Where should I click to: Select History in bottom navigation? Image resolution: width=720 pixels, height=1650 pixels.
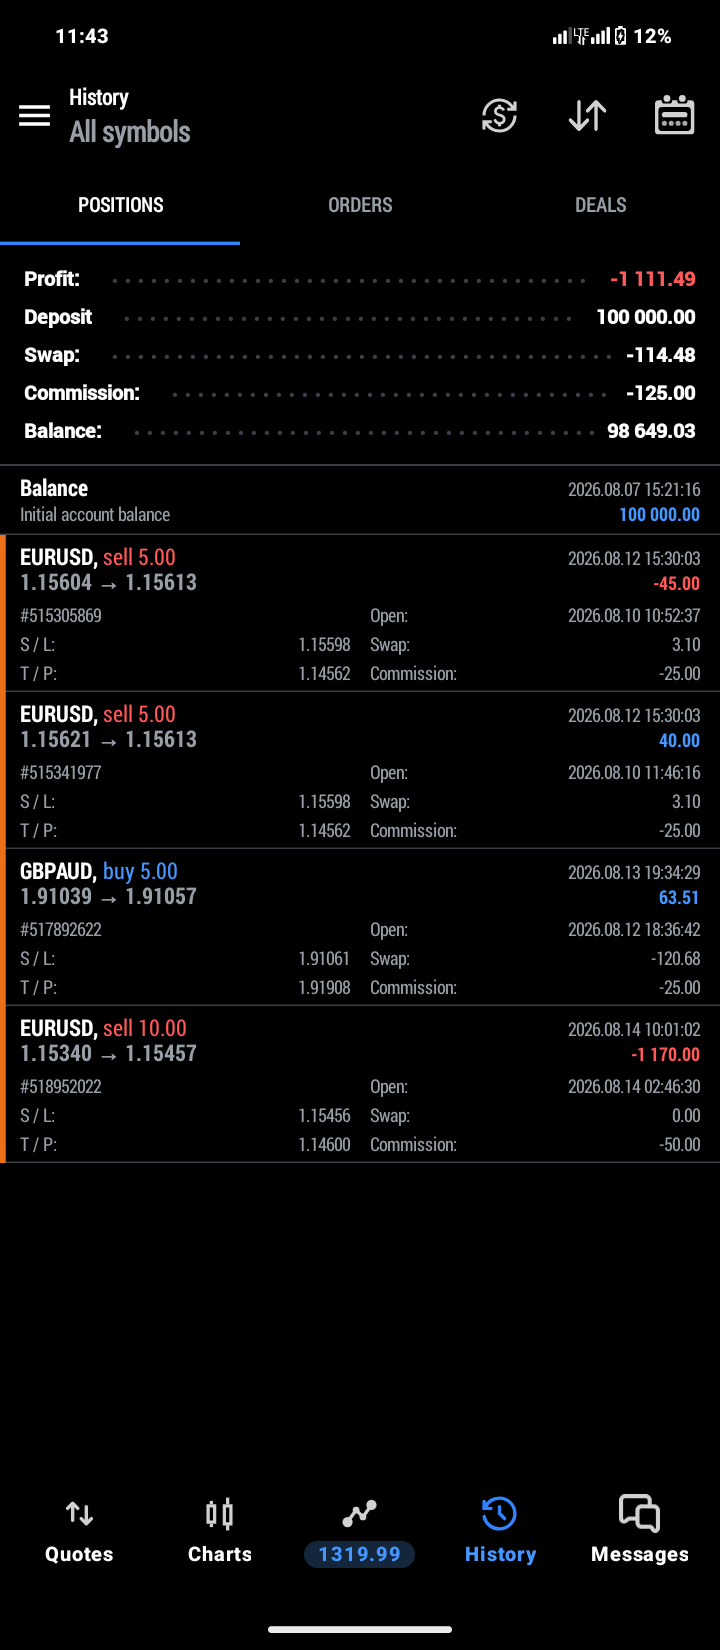click(500, 1531)
